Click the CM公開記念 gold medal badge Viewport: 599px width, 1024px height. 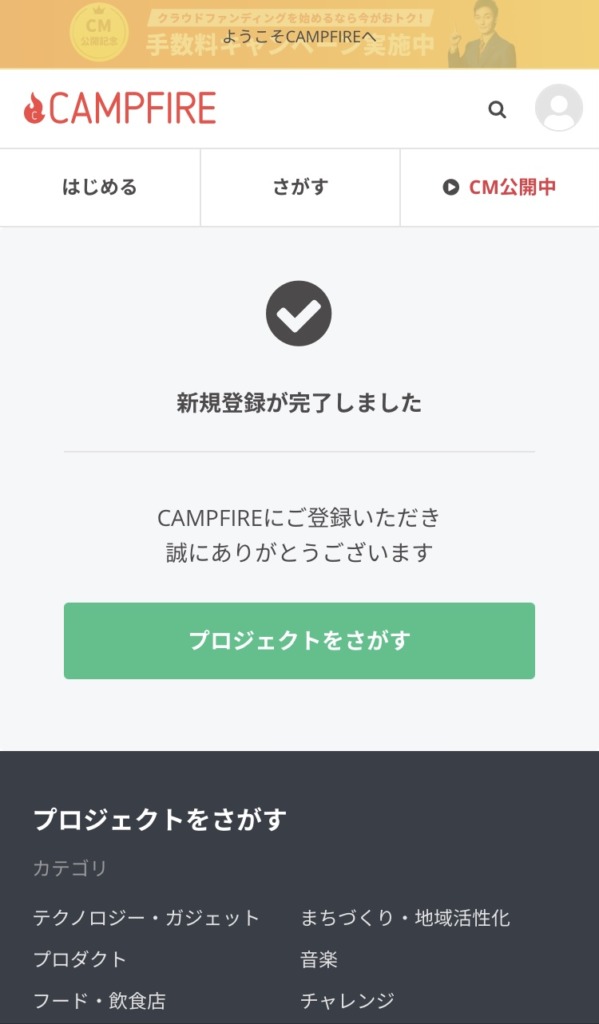click(x=99, y=33)
